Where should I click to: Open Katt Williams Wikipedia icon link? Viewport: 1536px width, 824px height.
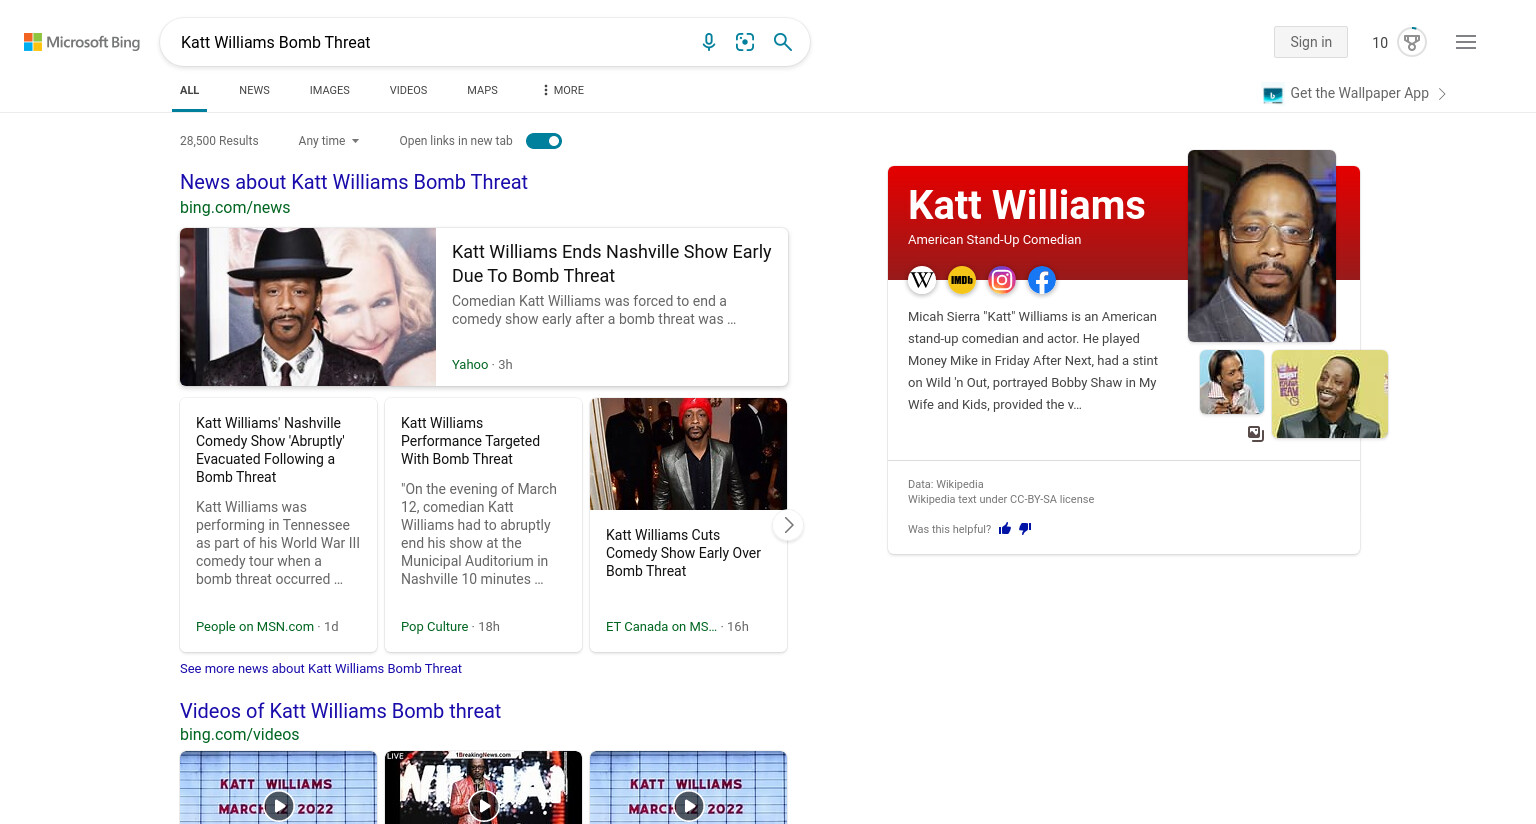(x=922, y=280)
